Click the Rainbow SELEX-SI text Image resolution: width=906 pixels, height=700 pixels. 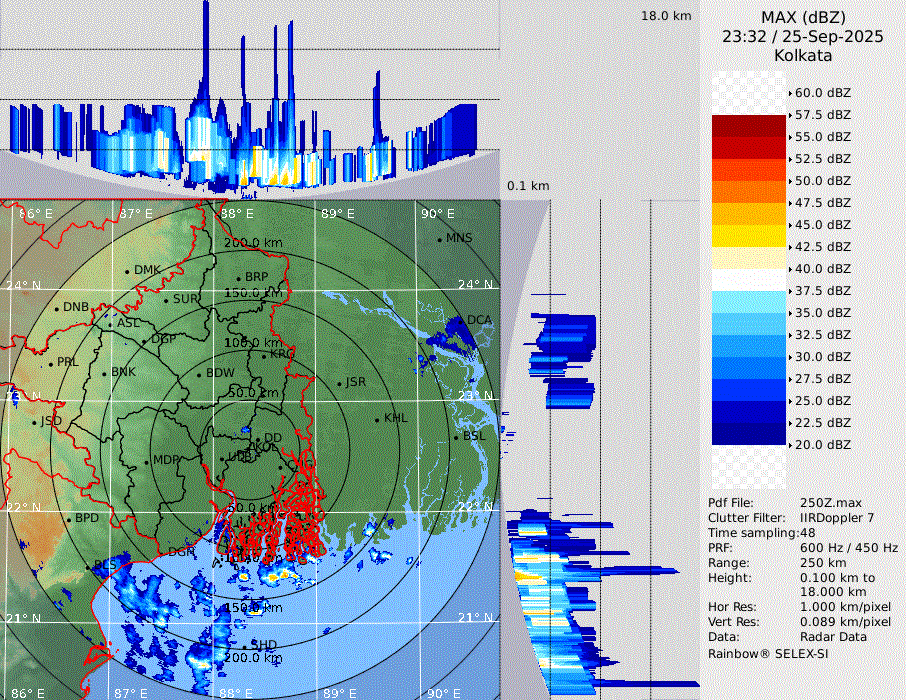point(768,653)
